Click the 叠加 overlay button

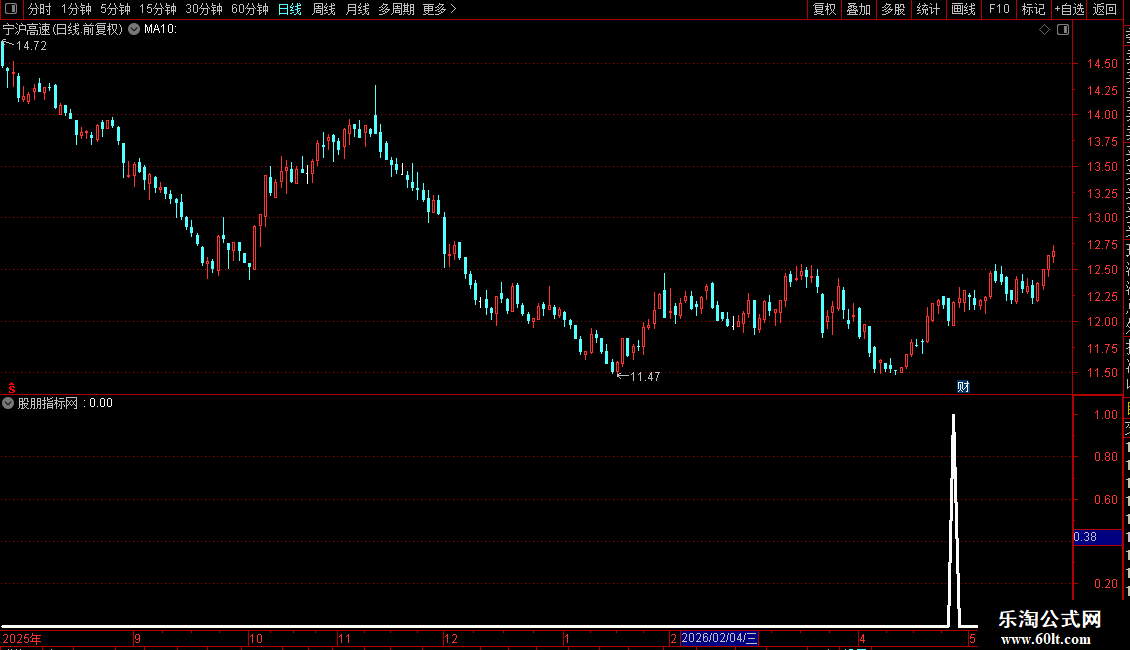pos(858,9)
